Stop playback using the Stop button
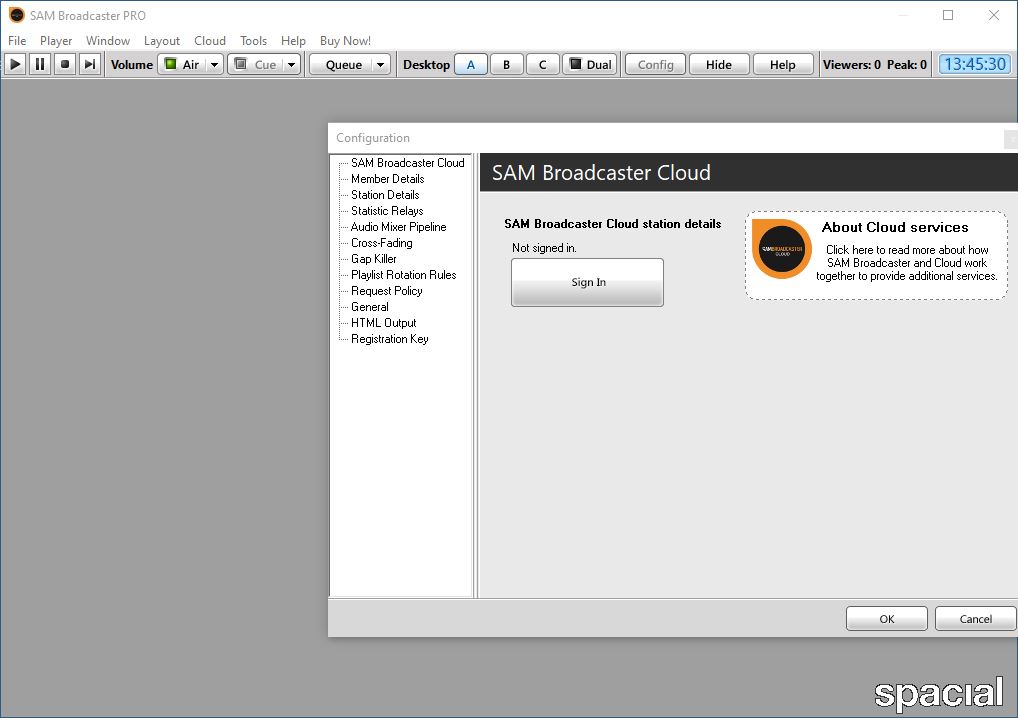The image size is (1018, 718). pyautogui.click(x=65, y=64)
